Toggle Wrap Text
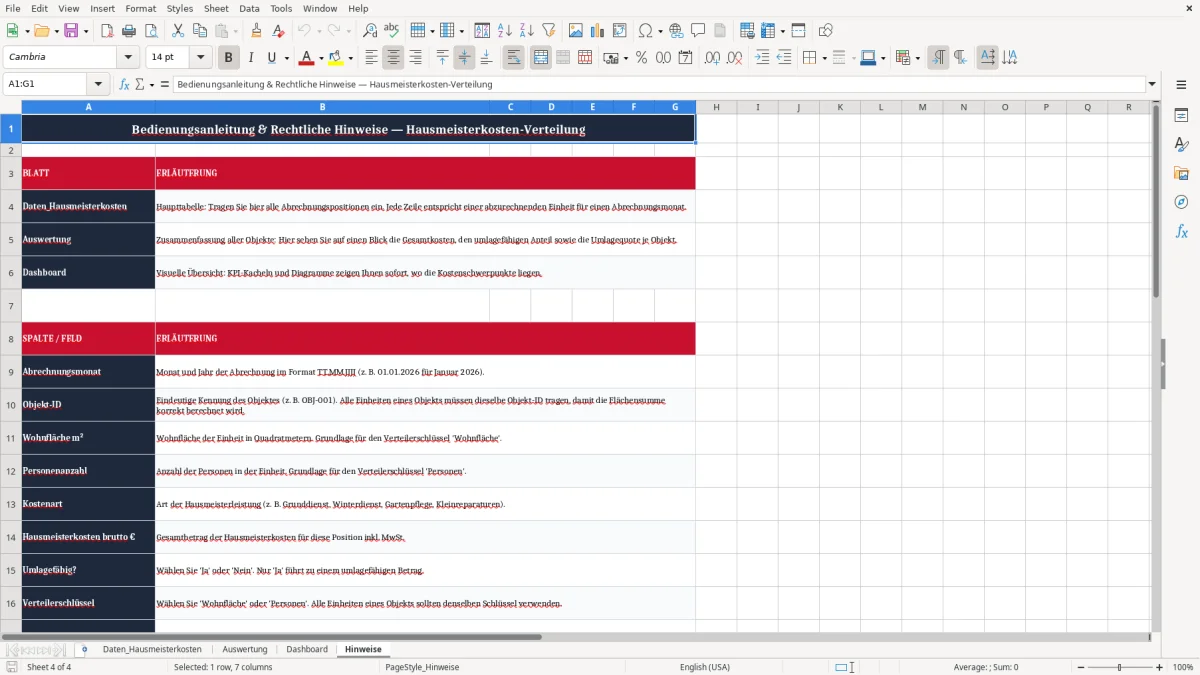This screenshot has width=1200, height=675. coord(514,58)
